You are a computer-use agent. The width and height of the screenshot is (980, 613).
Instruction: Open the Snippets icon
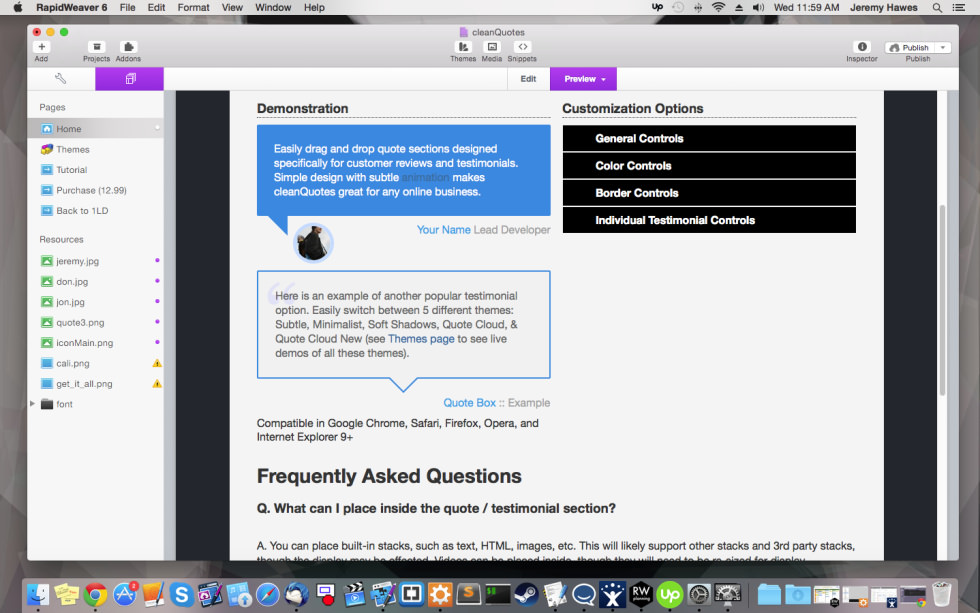click(522, 47)
